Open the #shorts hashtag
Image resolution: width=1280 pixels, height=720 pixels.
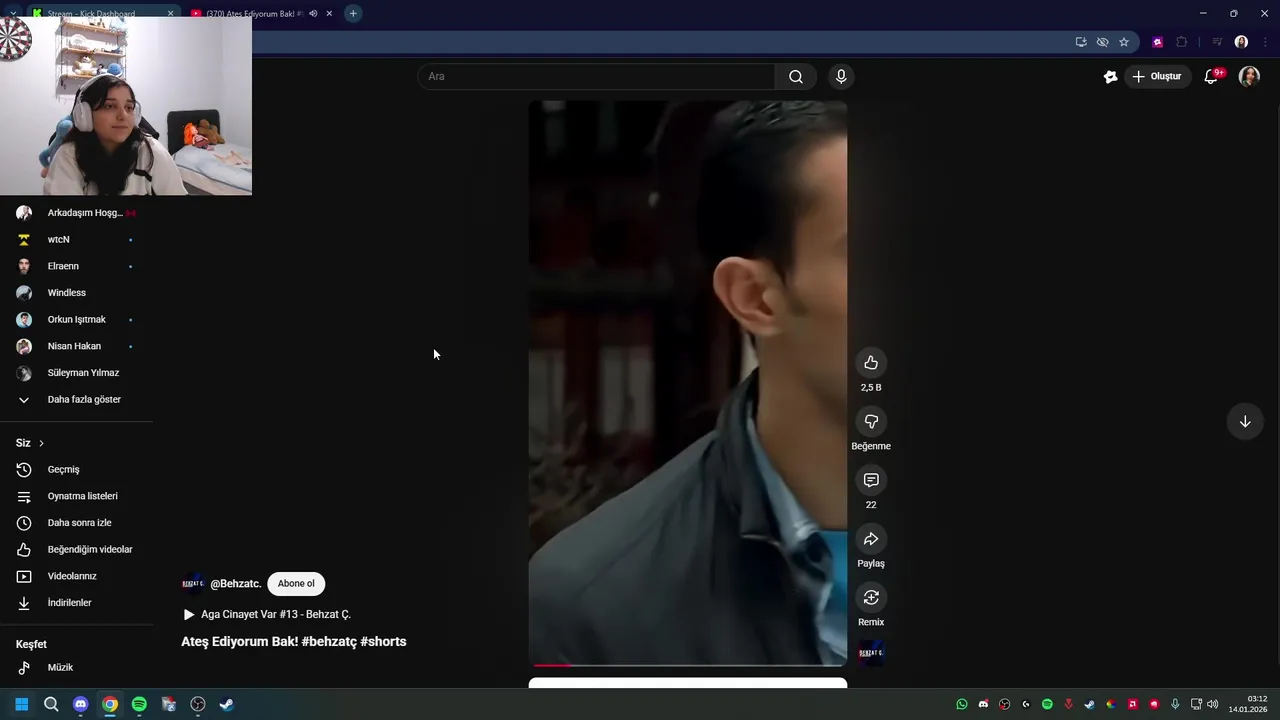click(383, 642)
